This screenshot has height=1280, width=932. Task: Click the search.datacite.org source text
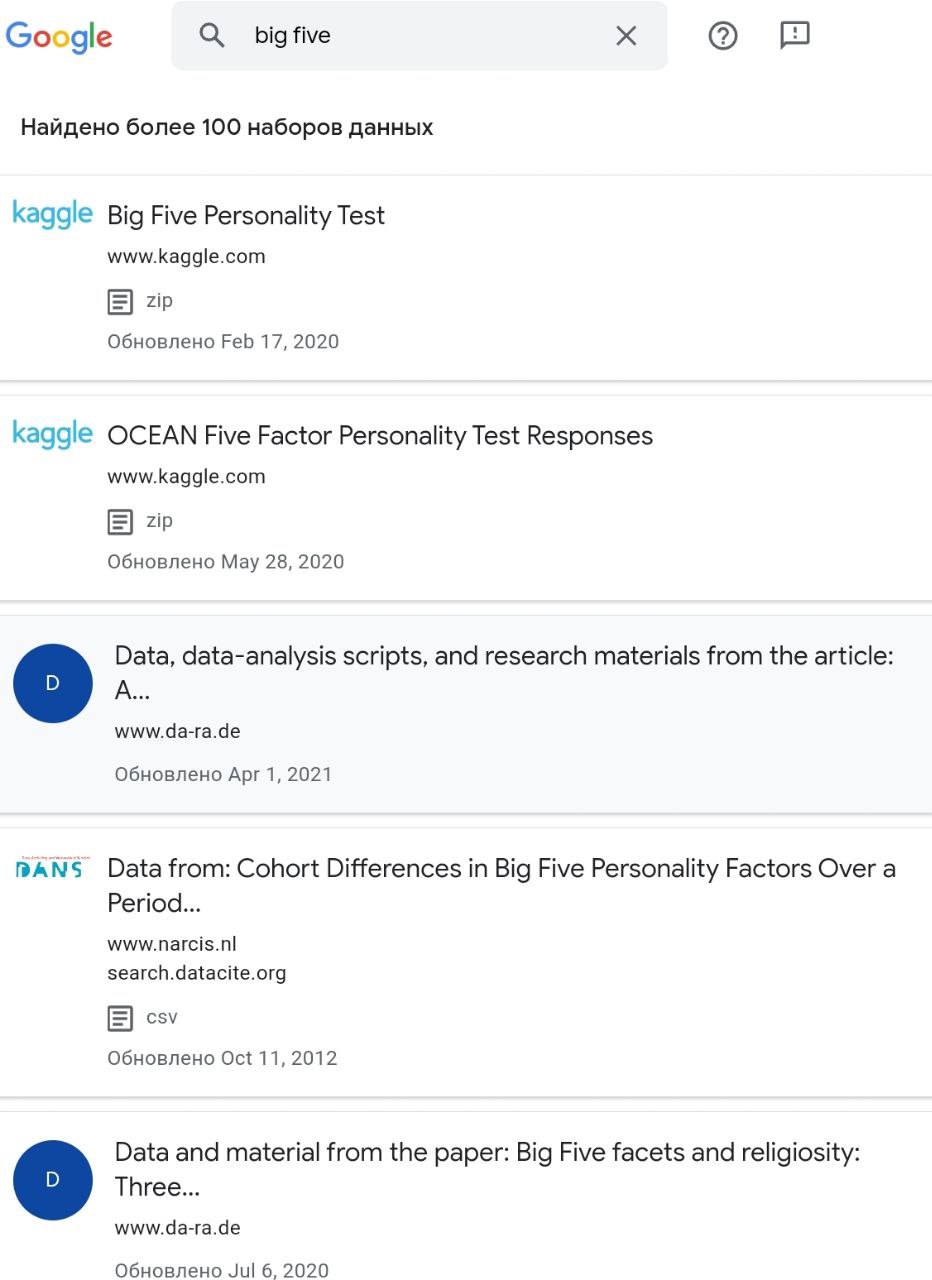pos(197,973)
